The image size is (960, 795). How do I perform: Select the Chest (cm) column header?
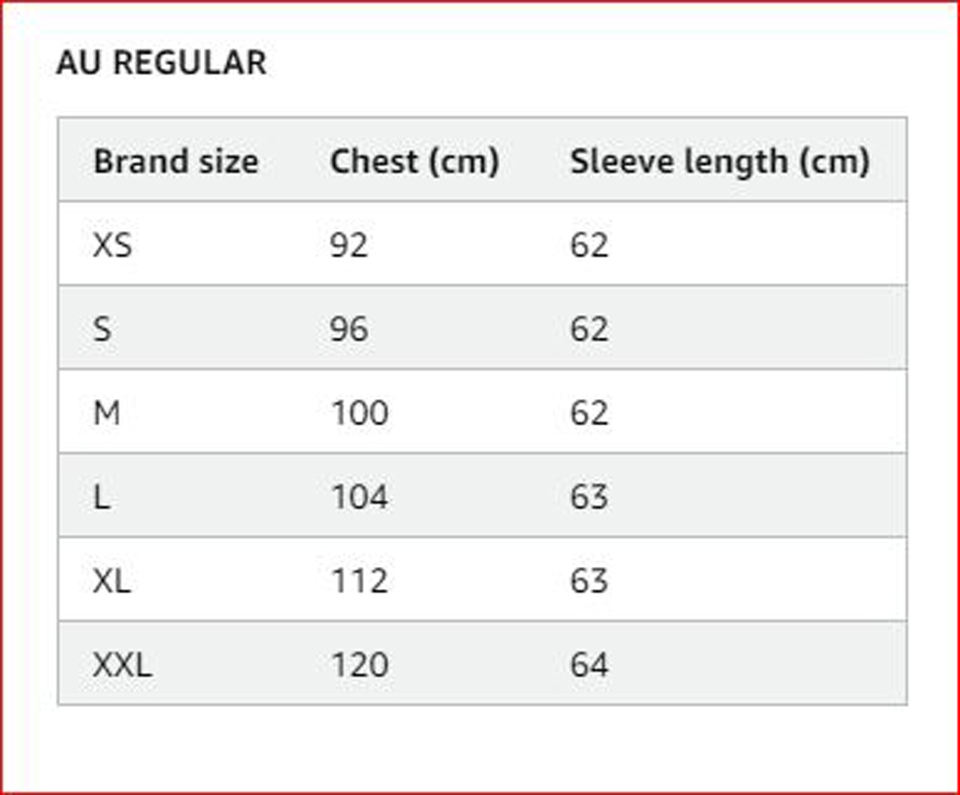click(x=414, y=162)
